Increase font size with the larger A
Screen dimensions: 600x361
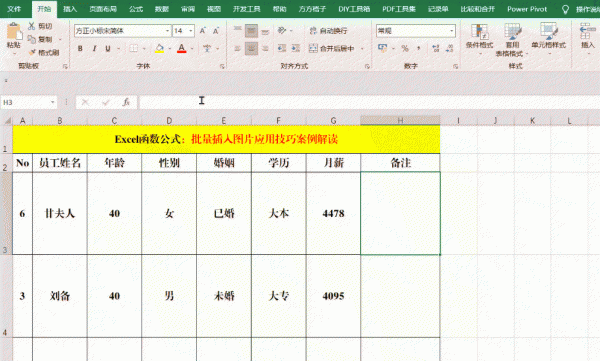coord(203,31)
